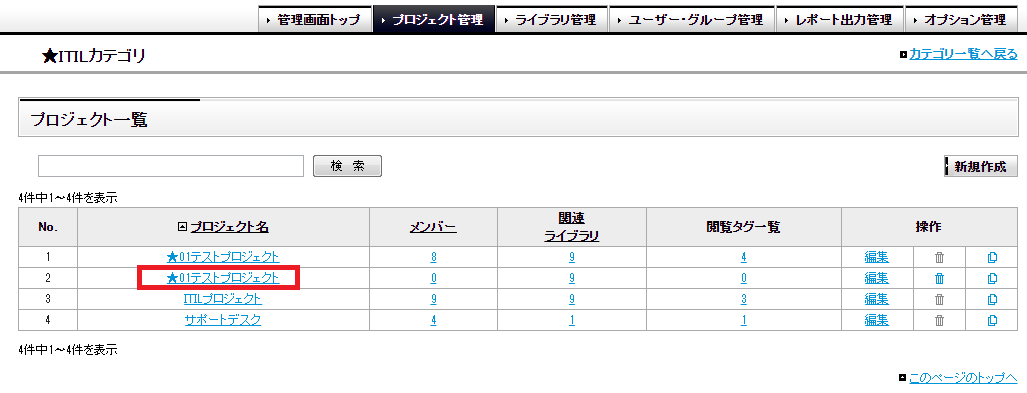Viewport: 1027px width, 393px height.
Task: Click the 検索 search button
Action: click(x=348, y=166)
